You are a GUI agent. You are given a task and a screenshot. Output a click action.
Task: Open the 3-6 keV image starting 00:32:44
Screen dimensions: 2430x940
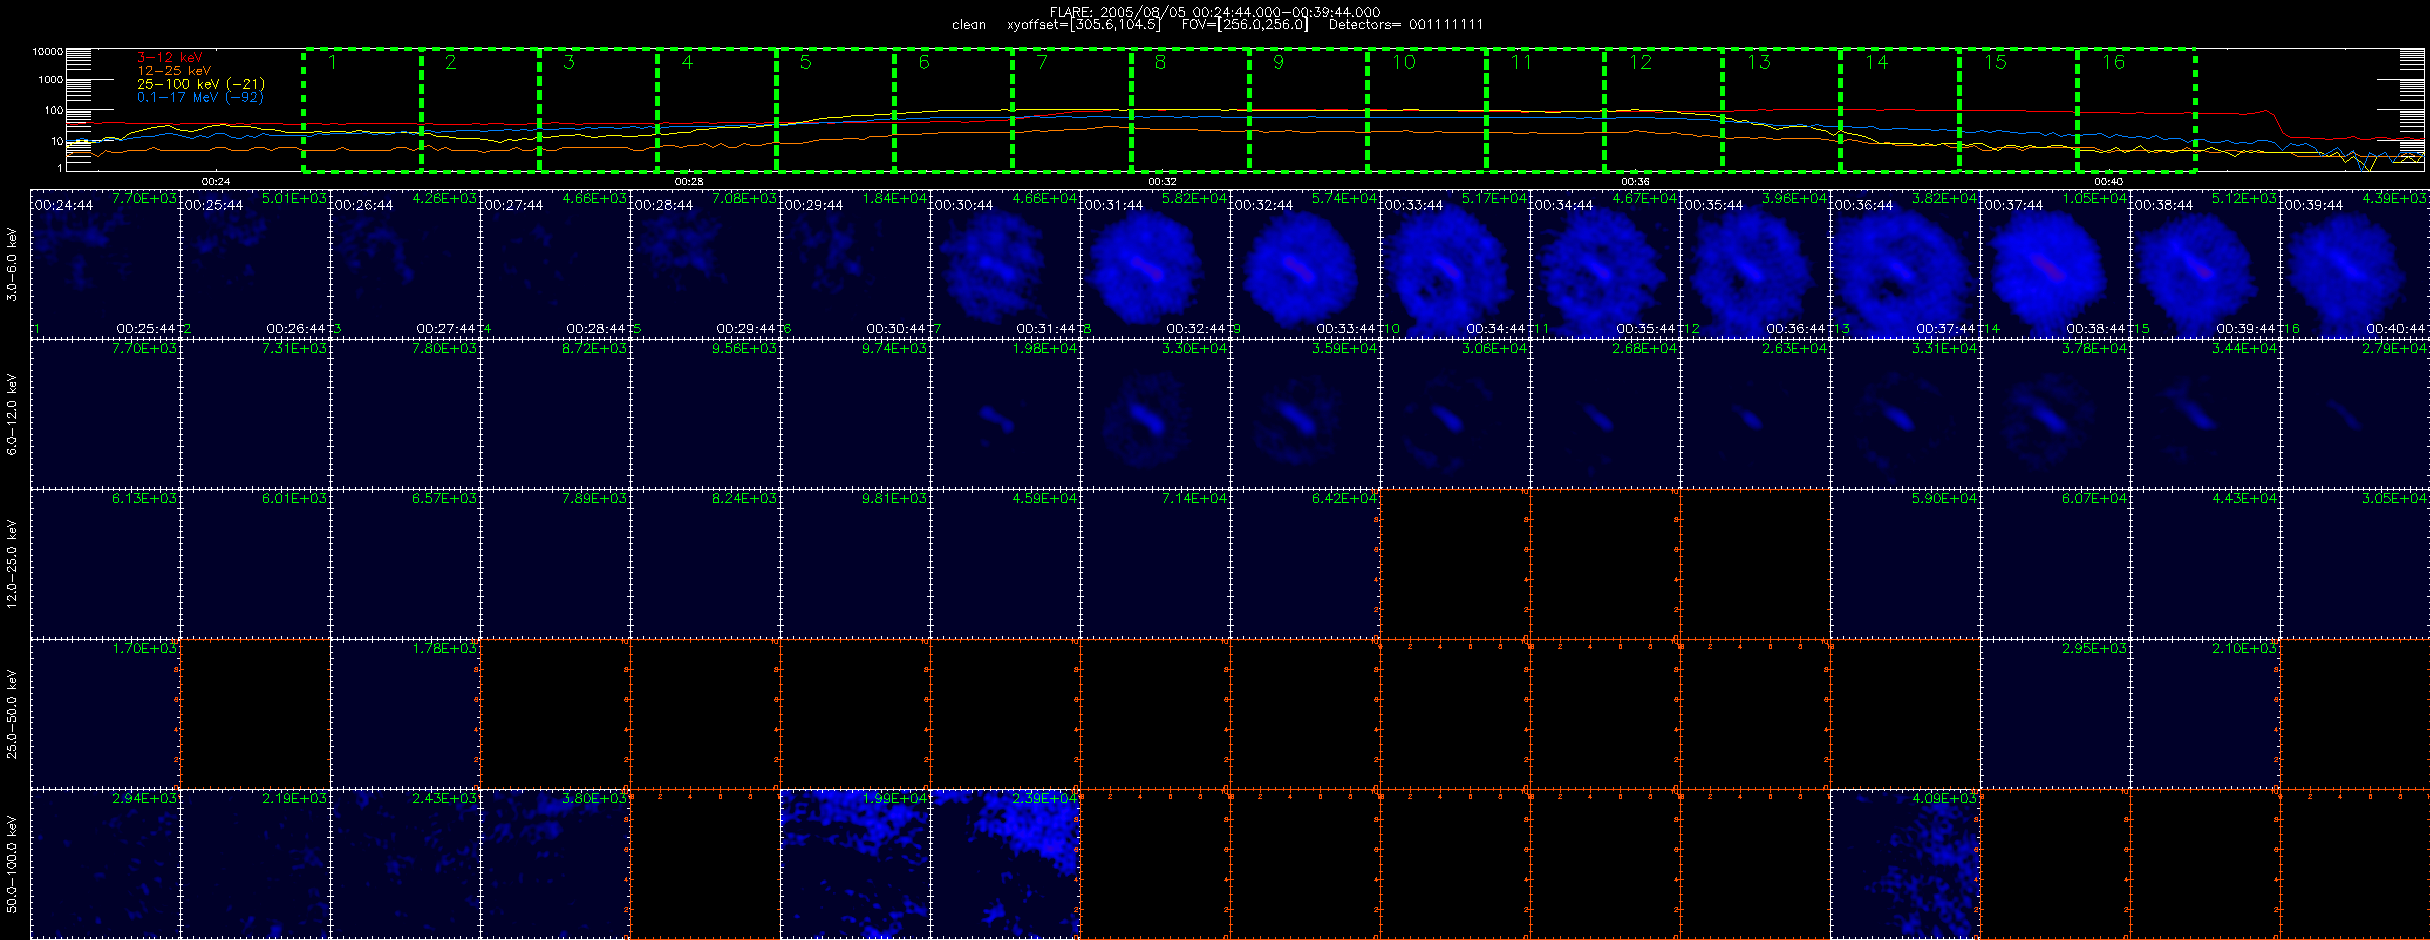[x=1305, y=264]
